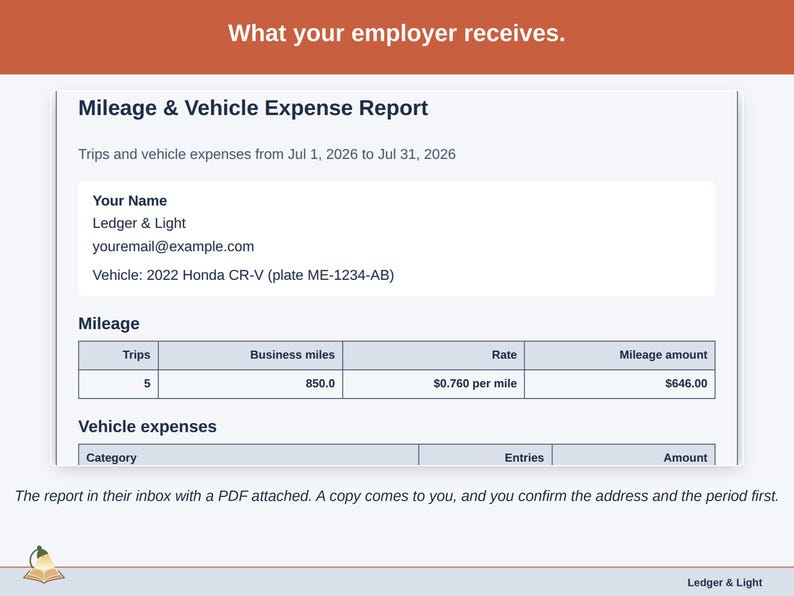
Task: Click the 'Mileage' section heading
Action: click(x=109, y=324)
